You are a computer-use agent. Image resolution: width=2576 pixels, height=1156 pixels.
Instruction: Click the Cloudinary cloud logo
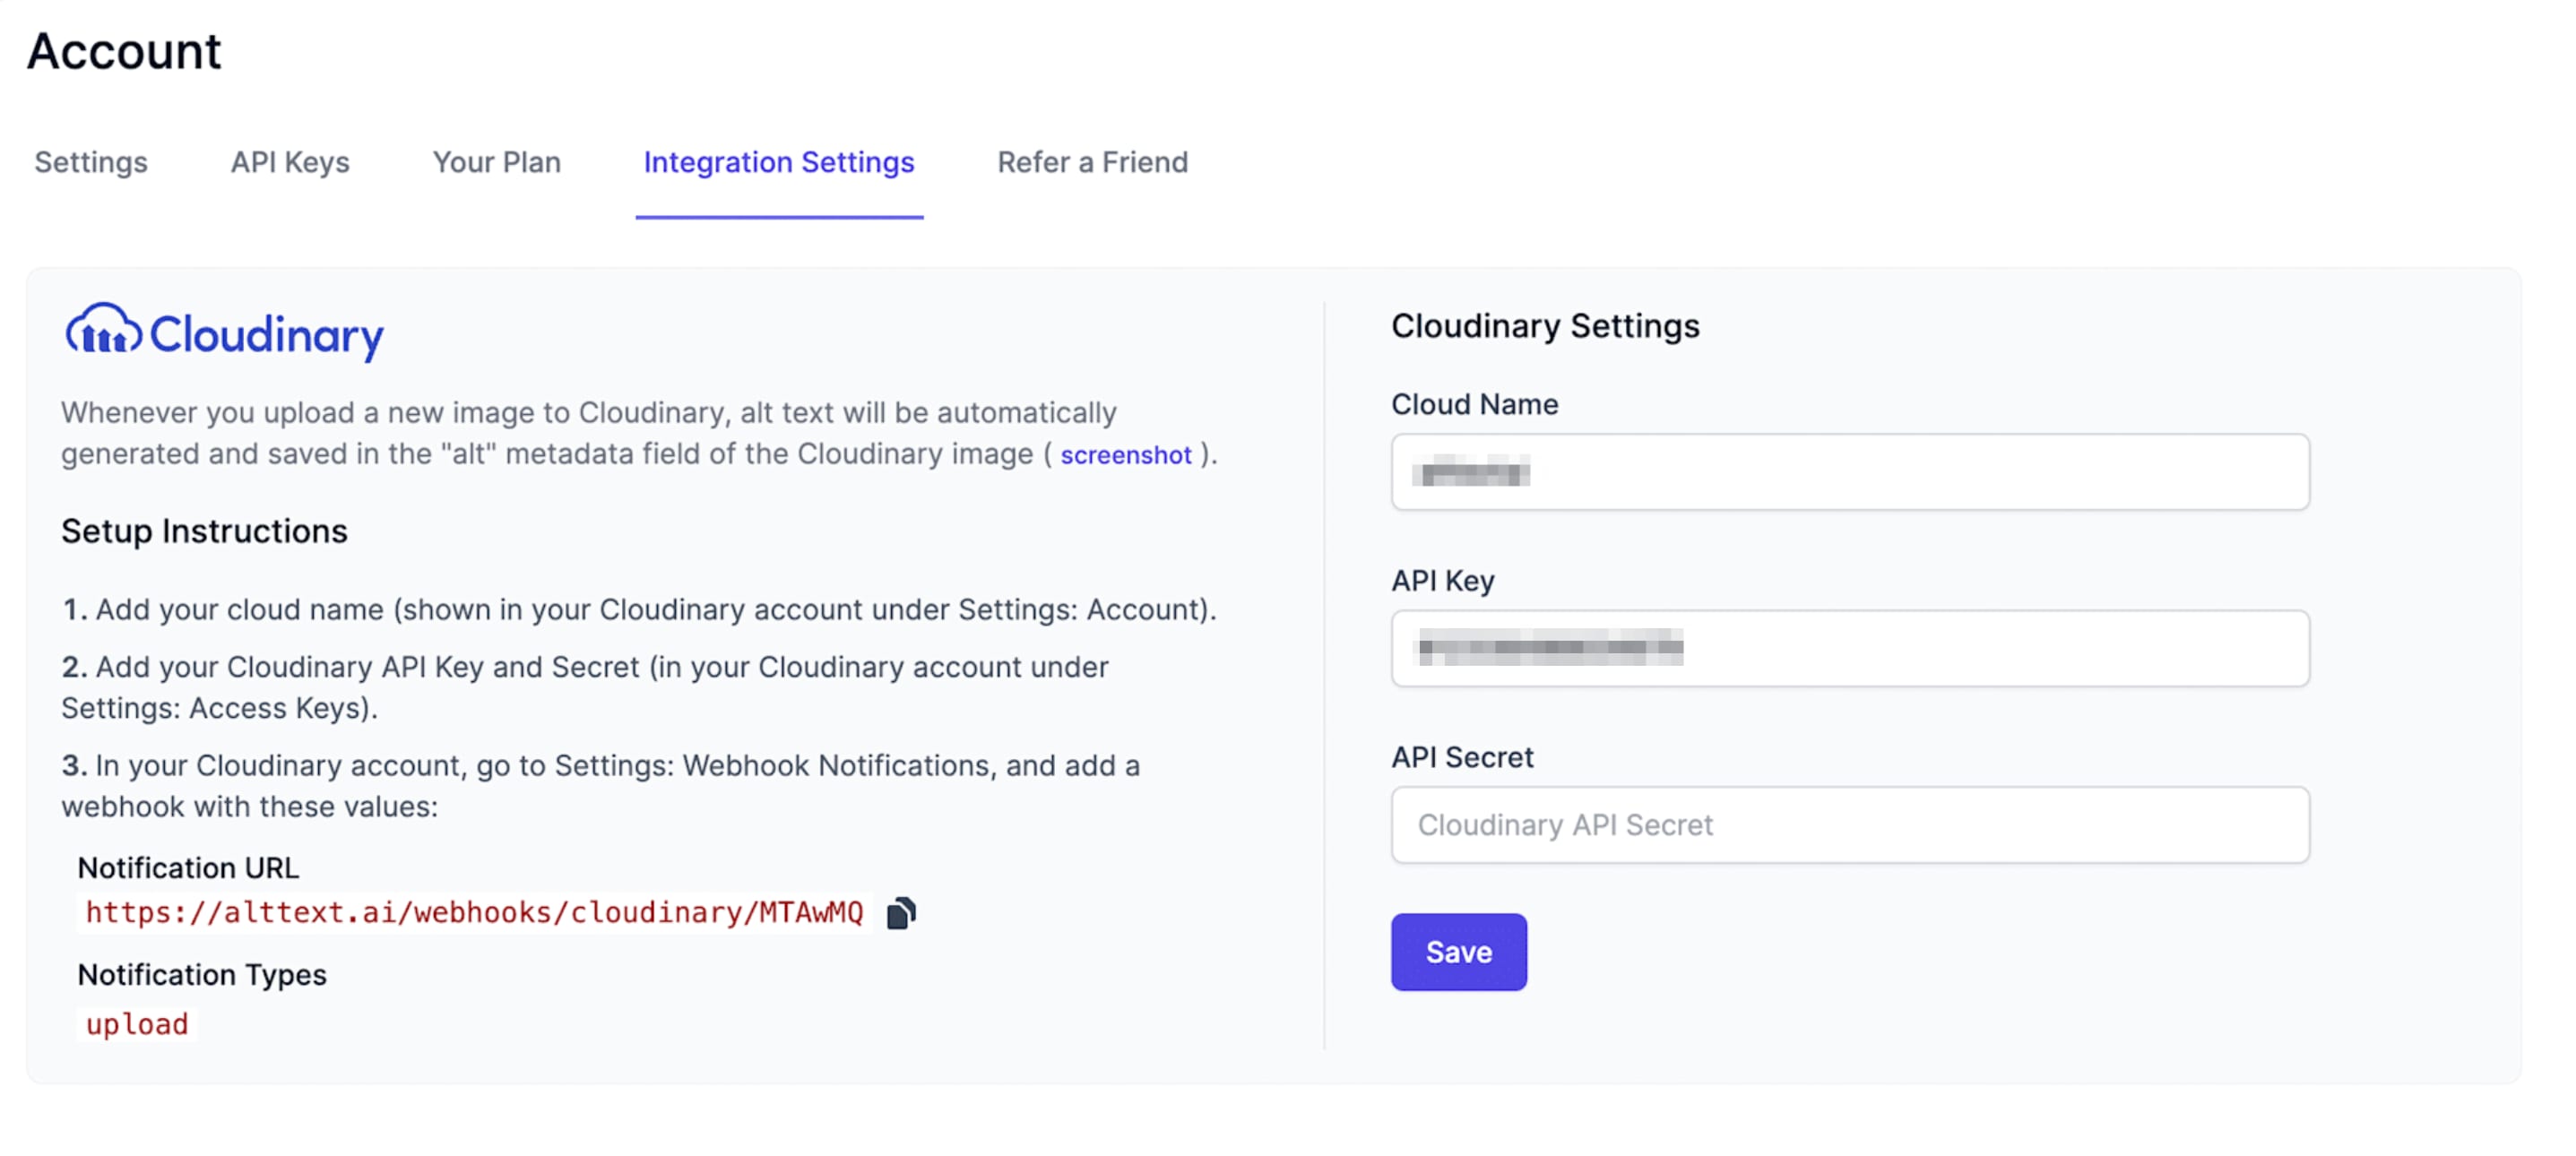(x=104, y=330)
